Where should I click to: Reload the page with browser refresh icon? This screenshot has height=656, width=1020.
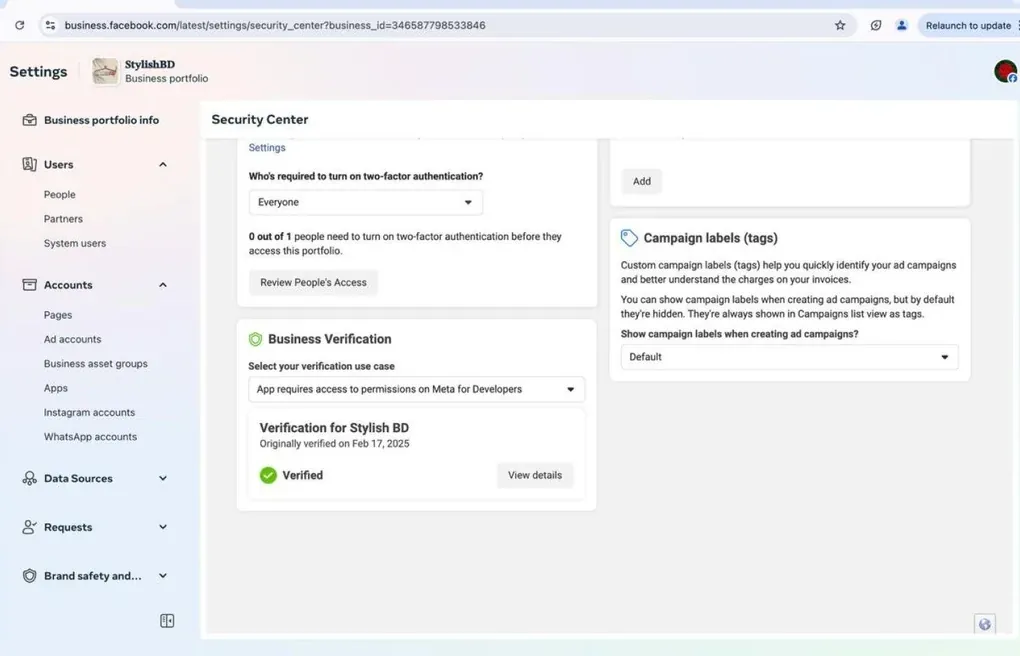pos(20,25)
